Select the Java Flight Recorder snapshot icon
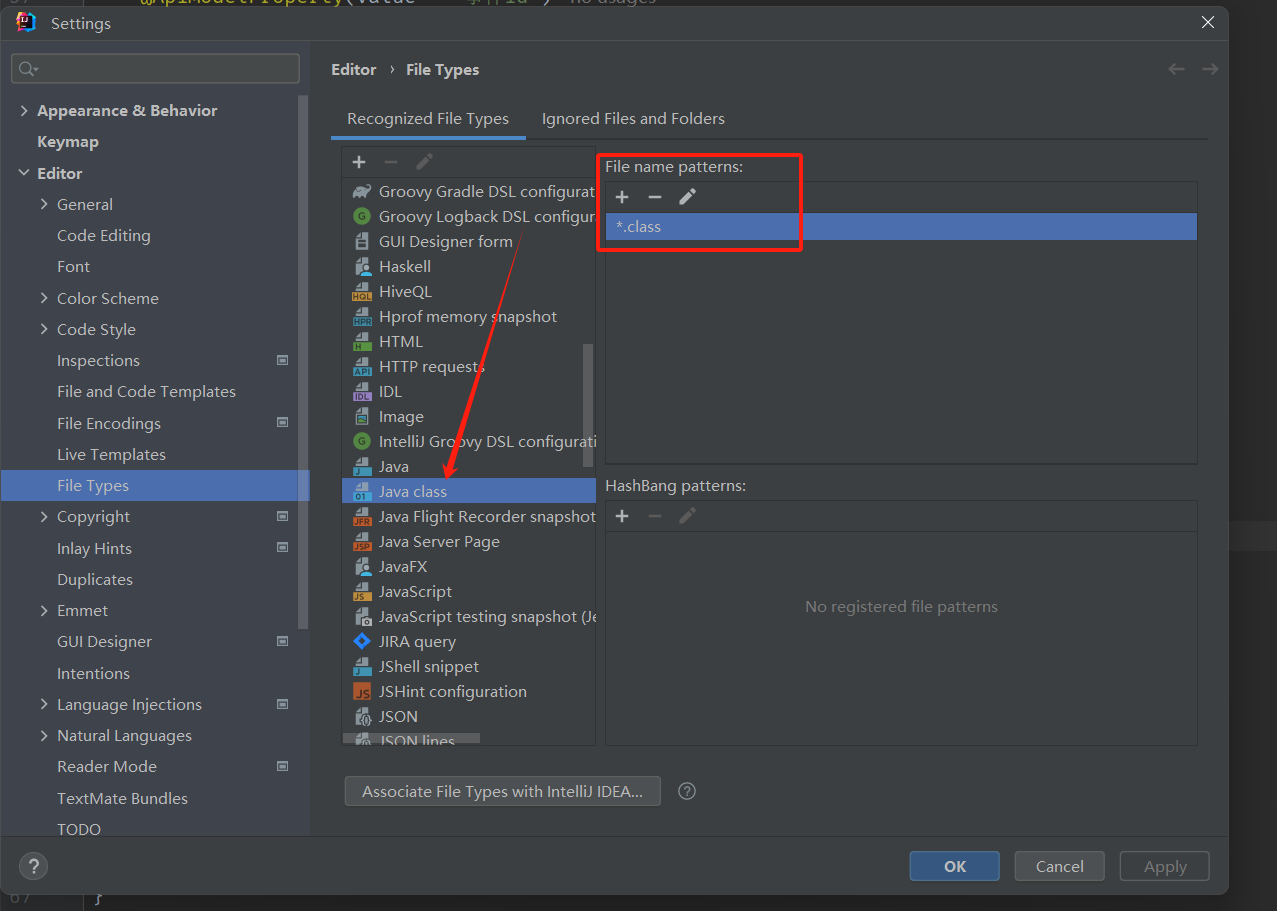The height and width of the screenshot is (911, 1277). coord(362,517)
